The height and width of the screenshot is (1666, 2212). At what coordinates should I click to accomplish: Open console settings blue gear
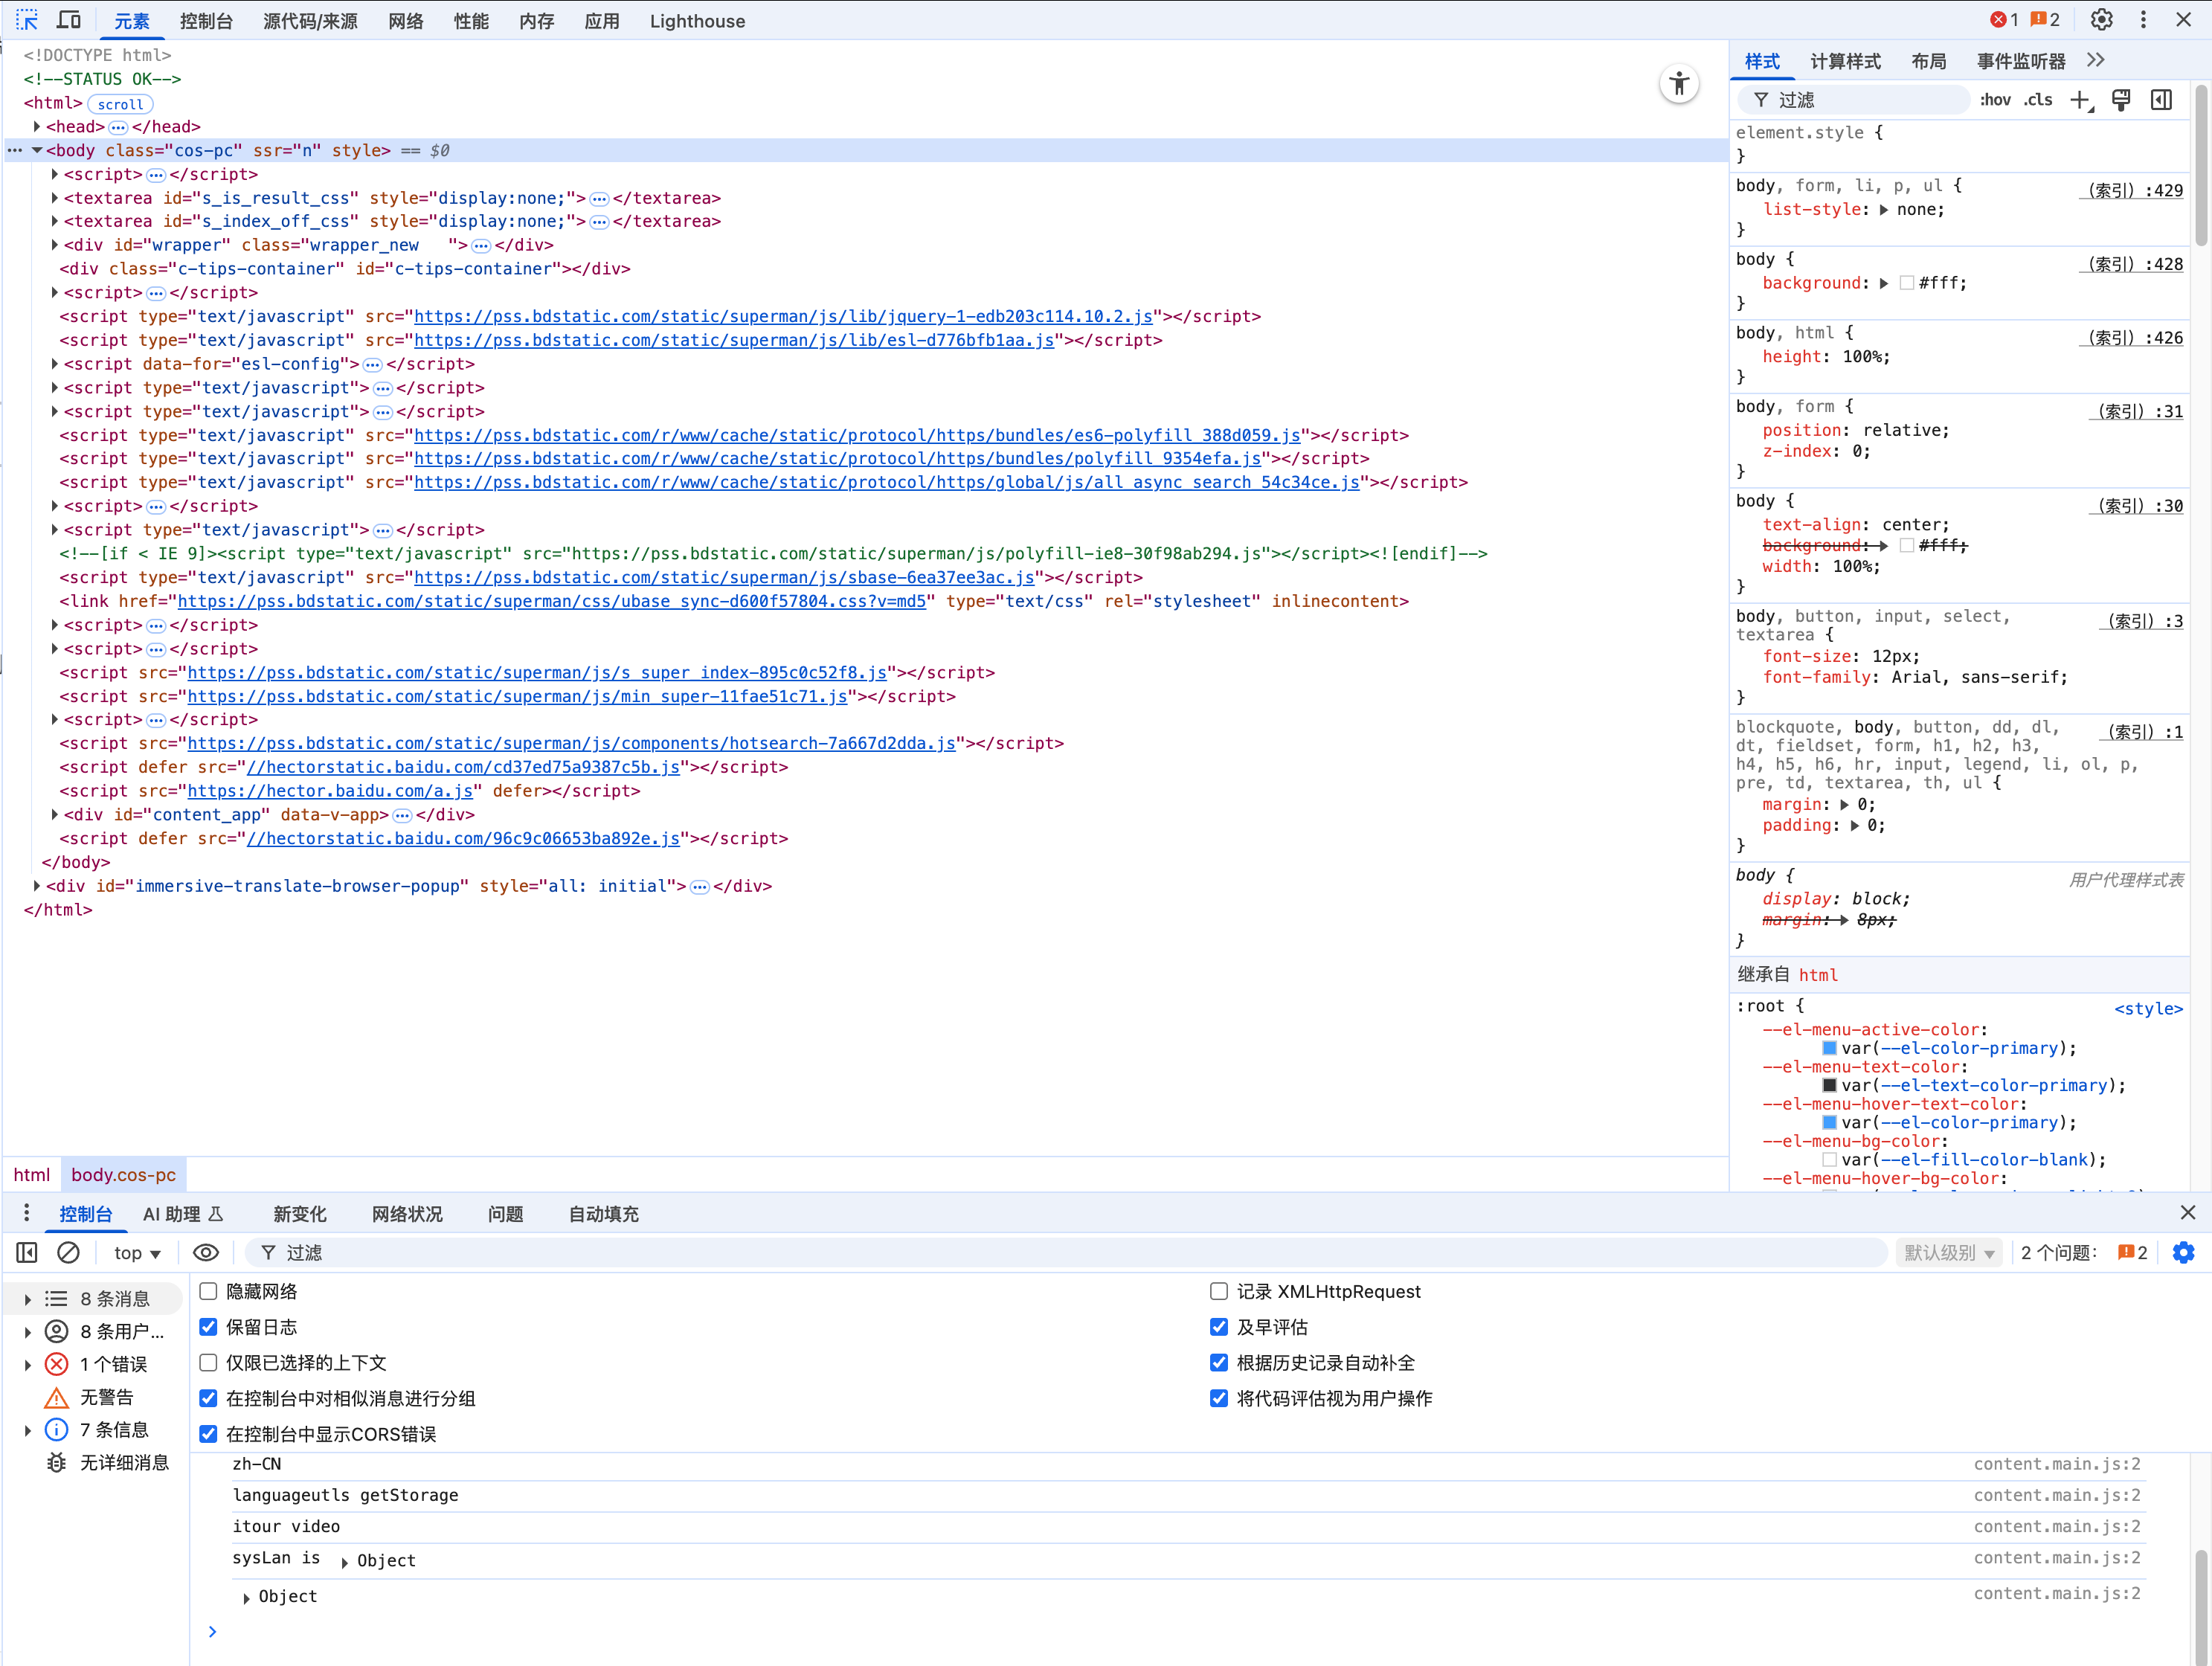2183,1253
